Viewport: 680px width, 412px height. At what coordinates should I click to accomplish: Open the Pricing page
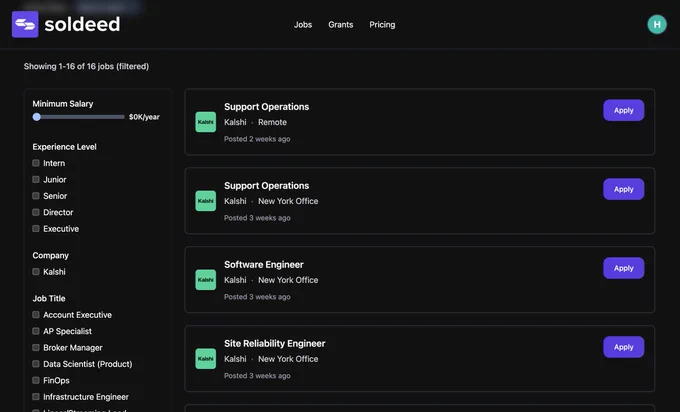(x=382, y=25)
